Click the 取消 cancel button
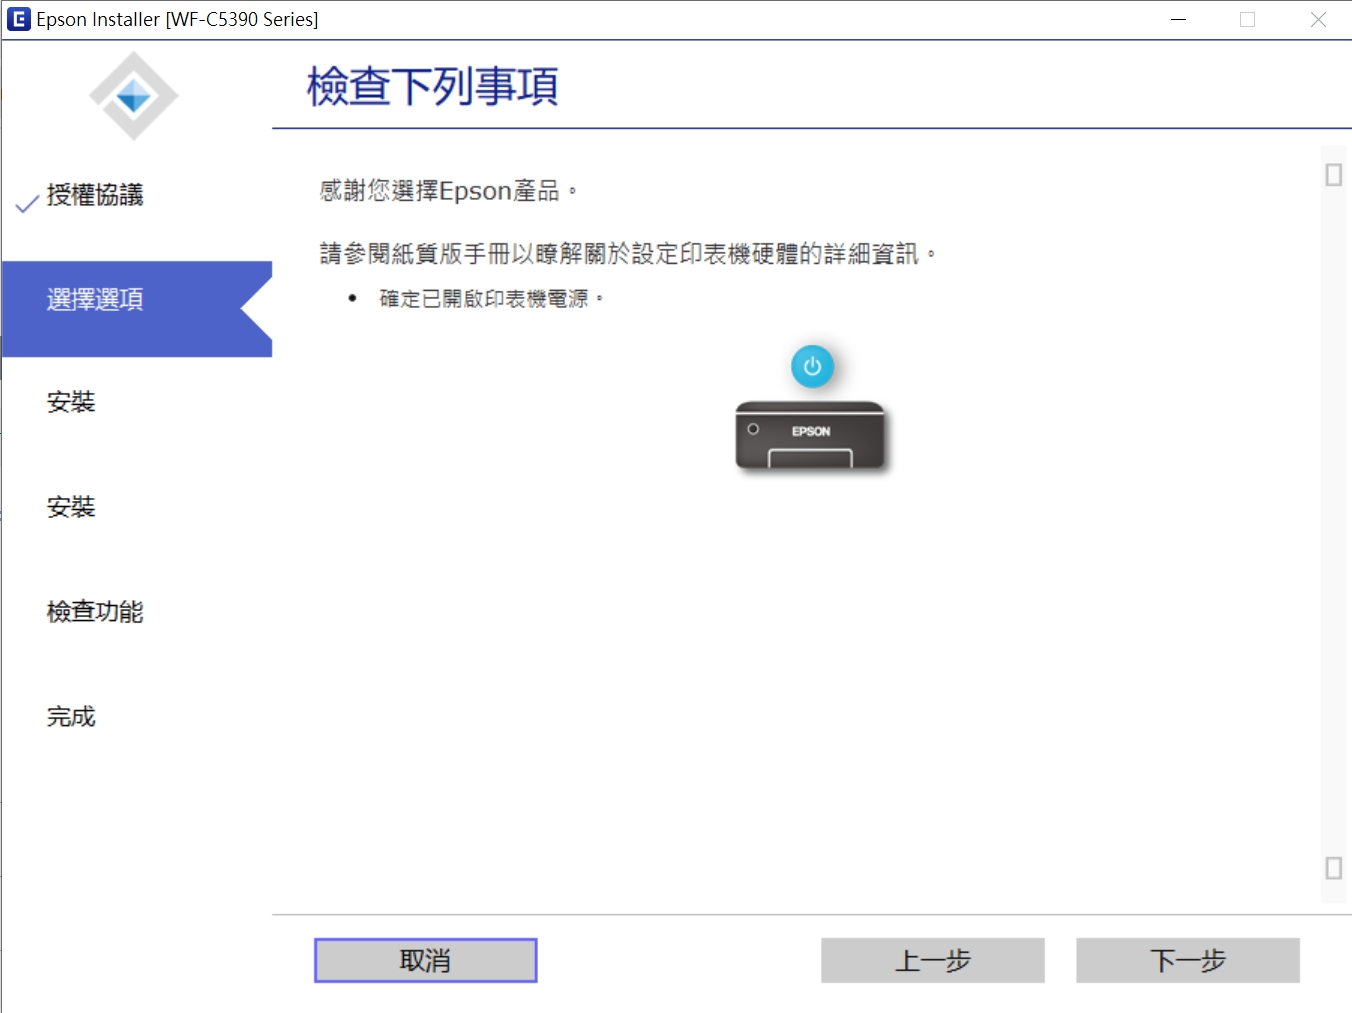Viewport: 1352px width, 1013px height. [x=426, y=960]
